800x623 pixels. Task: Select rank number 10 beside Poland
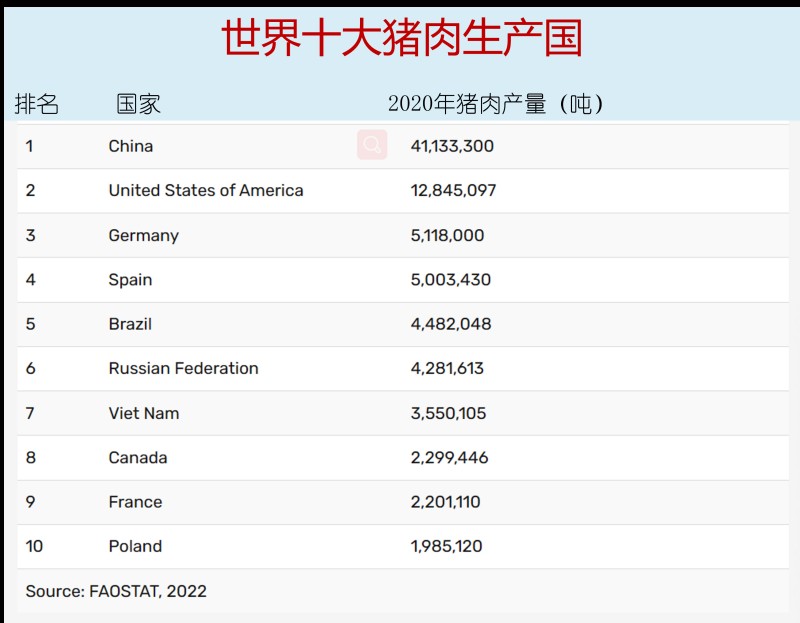tap(32, 546)
